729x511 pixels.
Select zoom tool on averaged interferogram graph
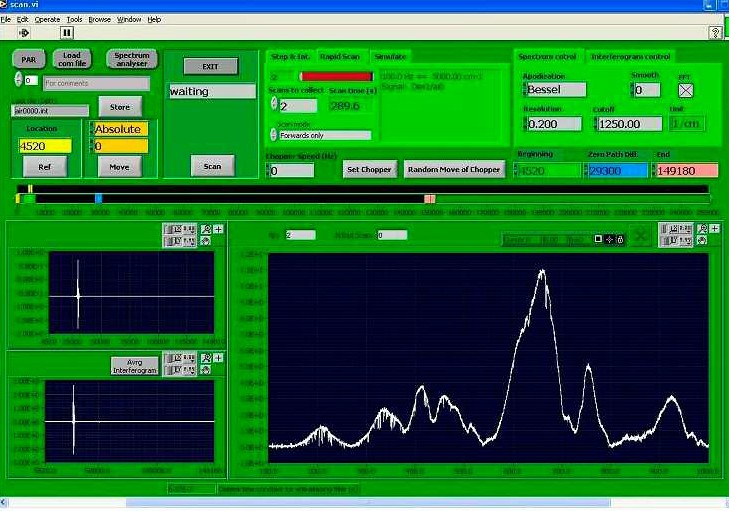(x=205, y=358)
